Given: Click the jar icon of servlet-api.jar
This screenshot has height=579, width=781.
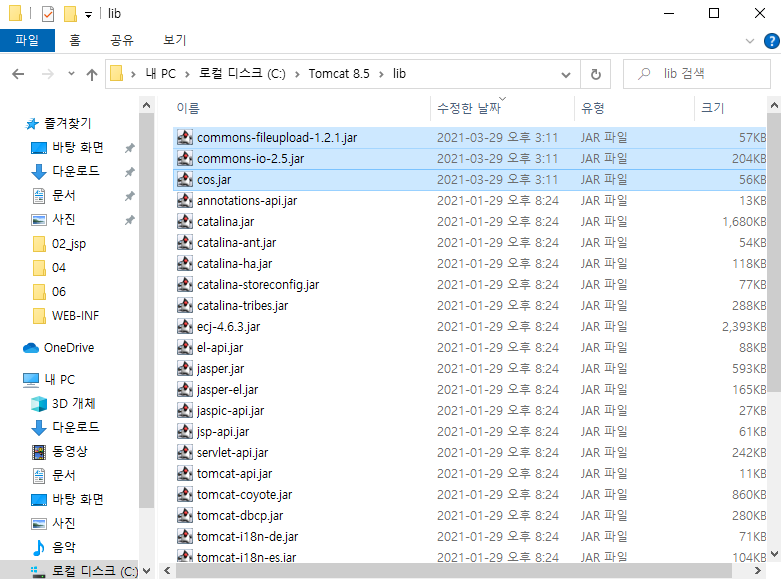Looking at the screenshot, I should (185, 452).
